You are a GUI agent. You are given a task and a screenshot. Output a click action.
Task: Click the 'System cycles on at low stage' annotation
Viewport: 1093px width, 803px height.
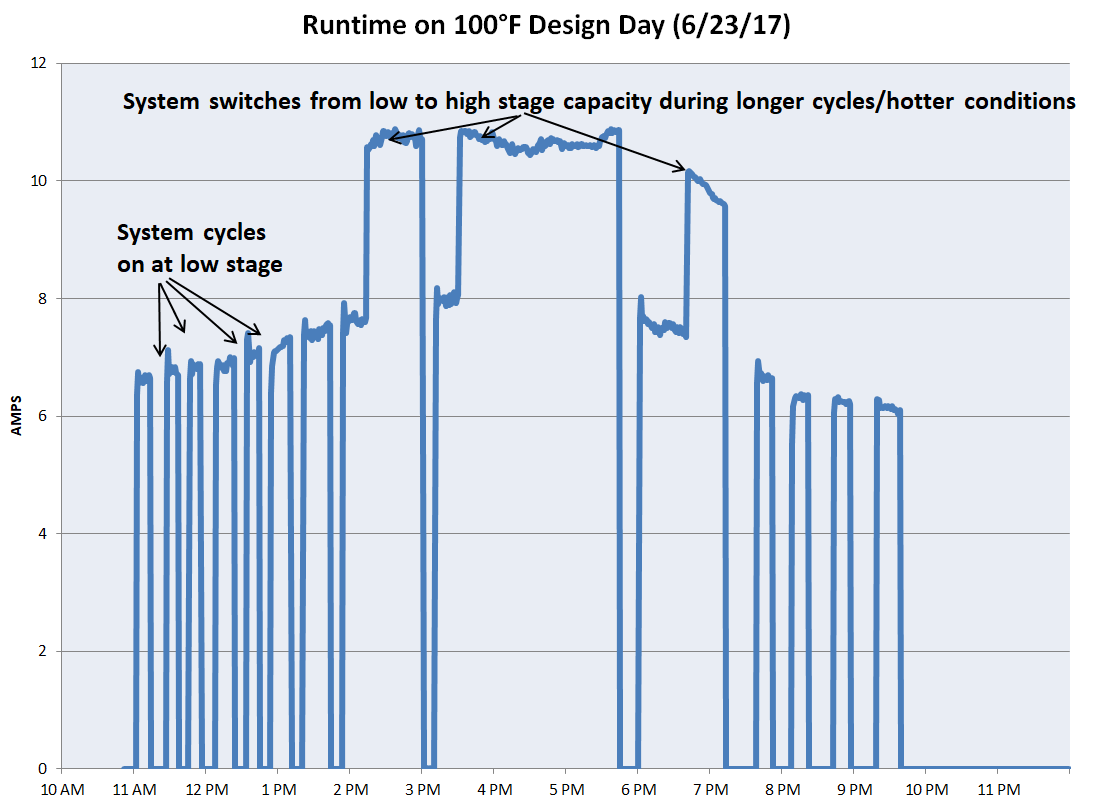[192, 248]
